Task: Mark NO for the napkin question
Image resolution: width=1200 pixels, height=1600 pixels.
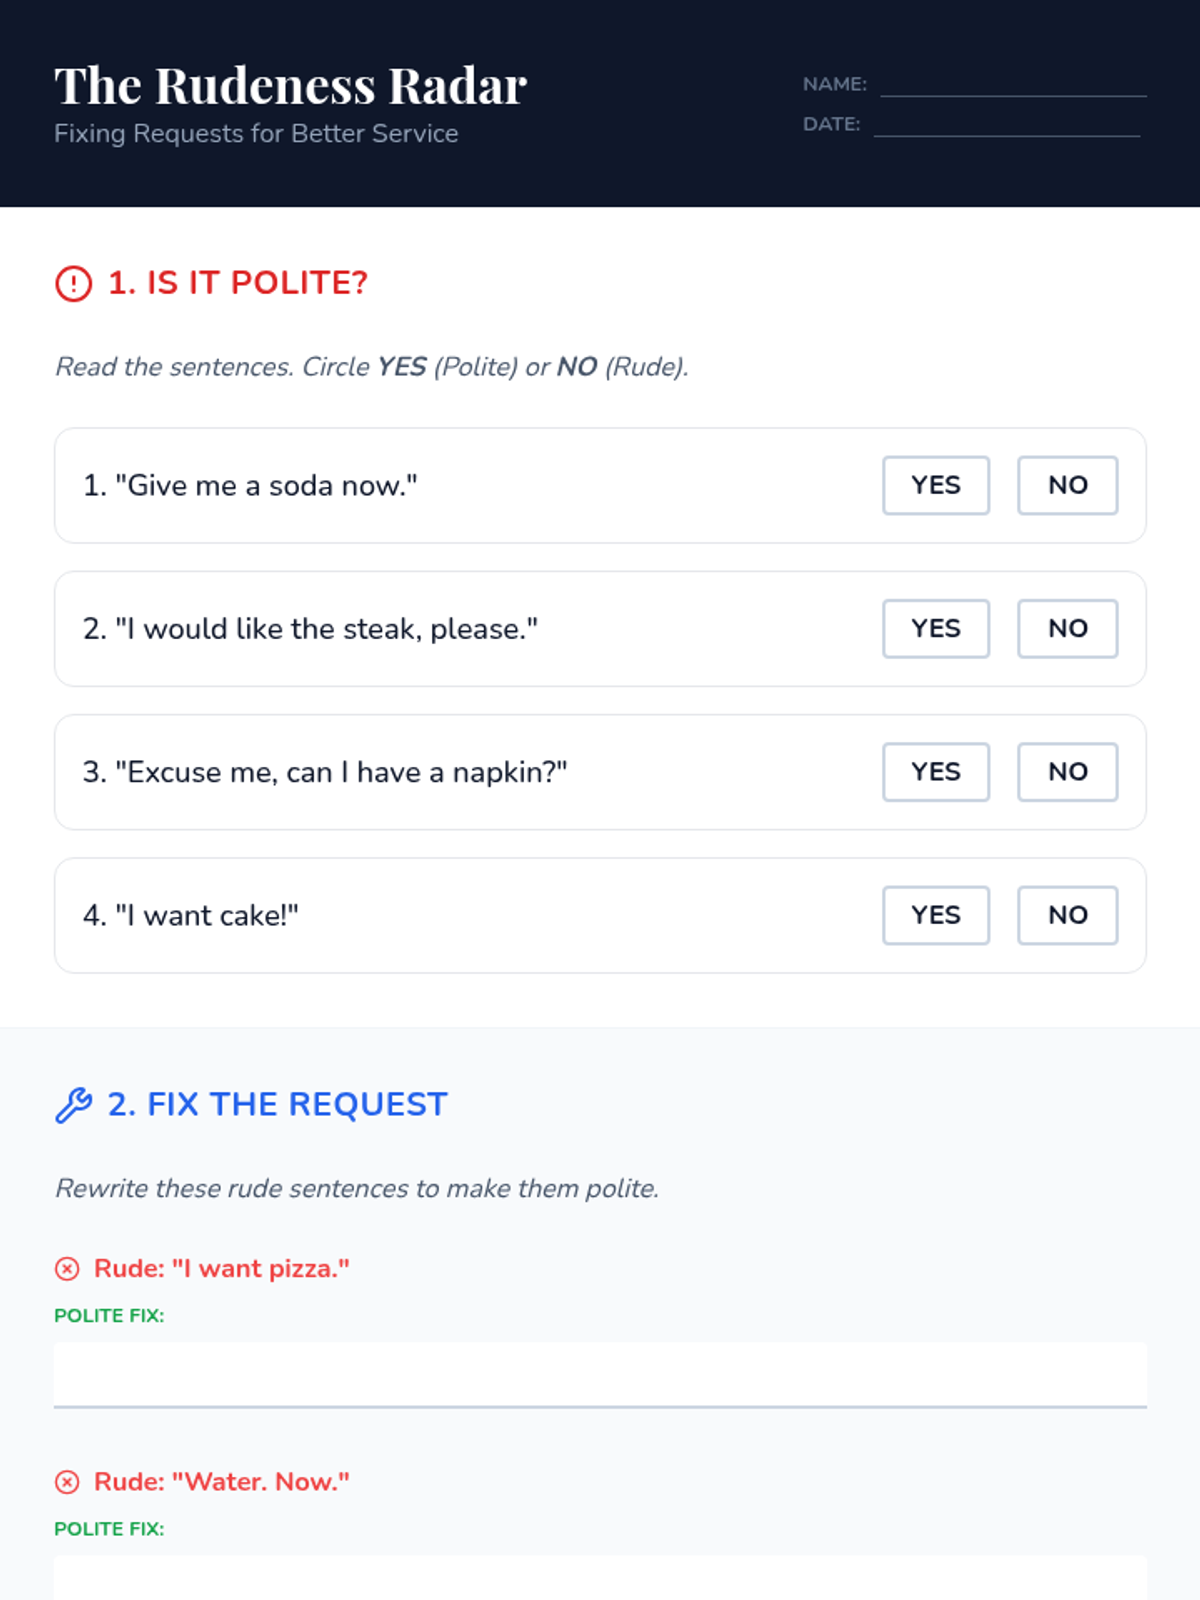Action: (x=1067, y=772)
